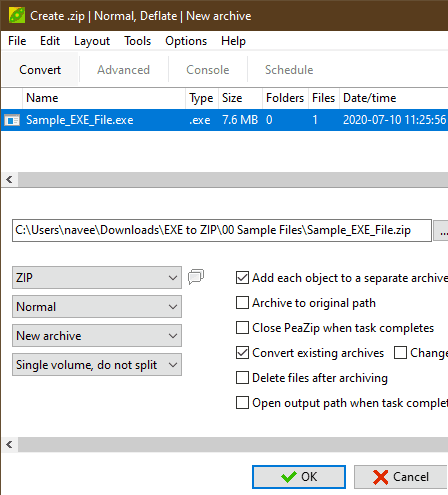The width and height of the screenshot is (448, 495).
Task: Click the output archive path field
Action: pyautogui.click(x=222, y=230)
